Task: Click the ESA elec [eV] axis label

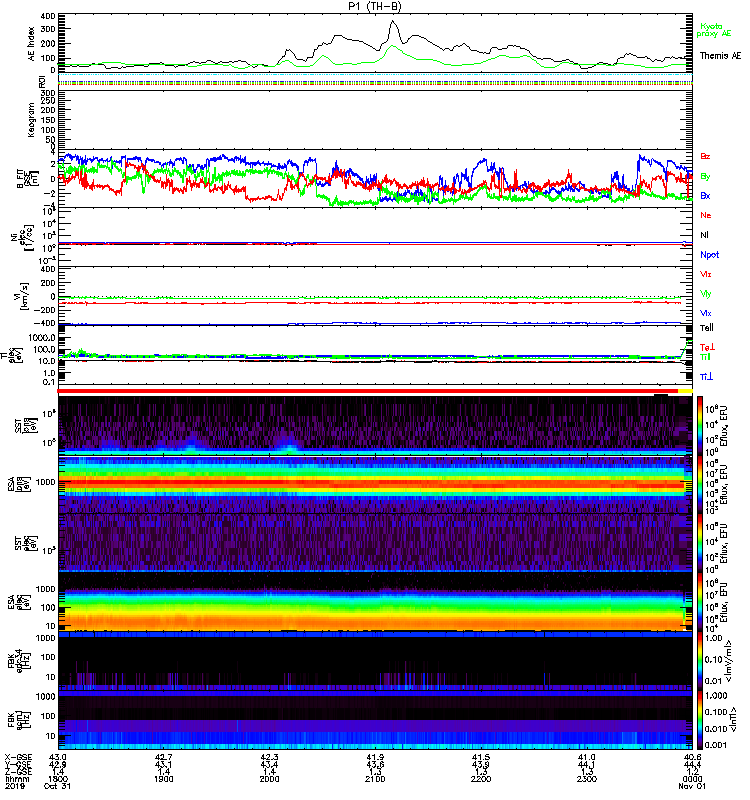Action: [17, 603]
